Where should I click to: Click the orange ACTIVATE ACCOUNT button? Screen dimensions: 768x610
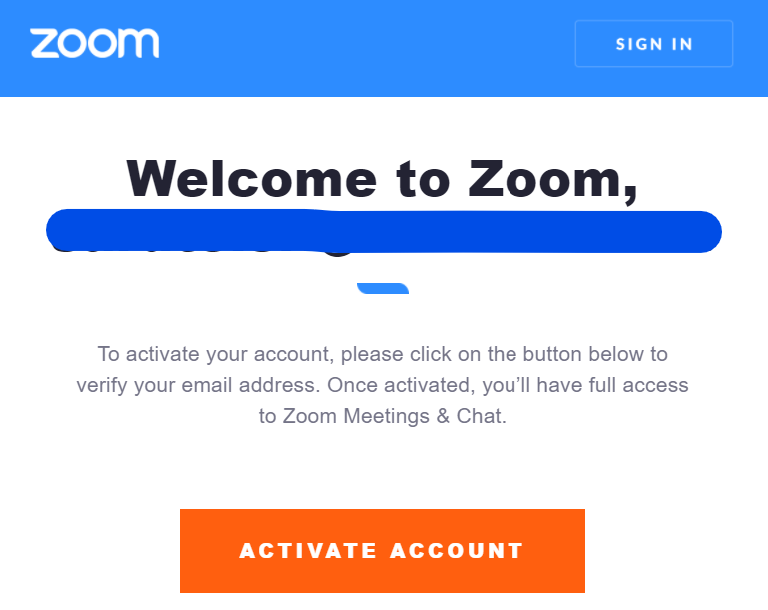(x=382, y=551)
